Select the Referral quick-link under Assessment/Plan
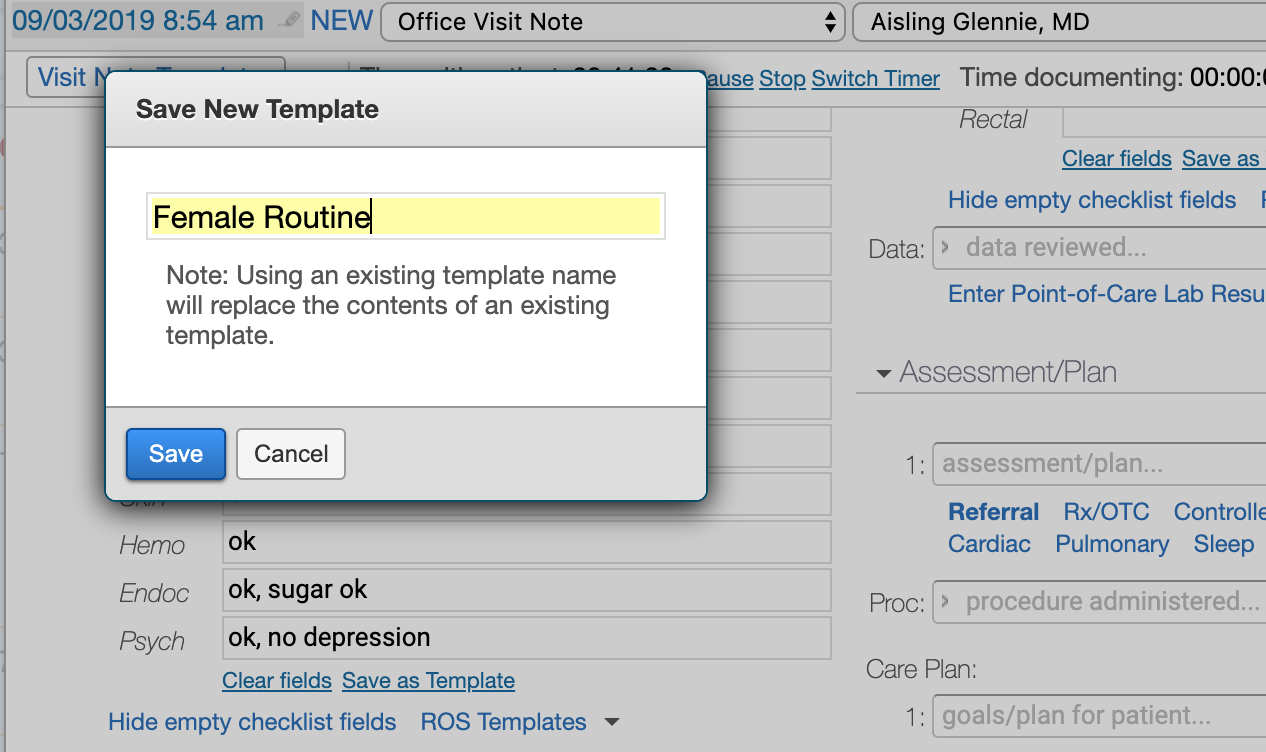Screen dimensions: 1266x752 993,511
